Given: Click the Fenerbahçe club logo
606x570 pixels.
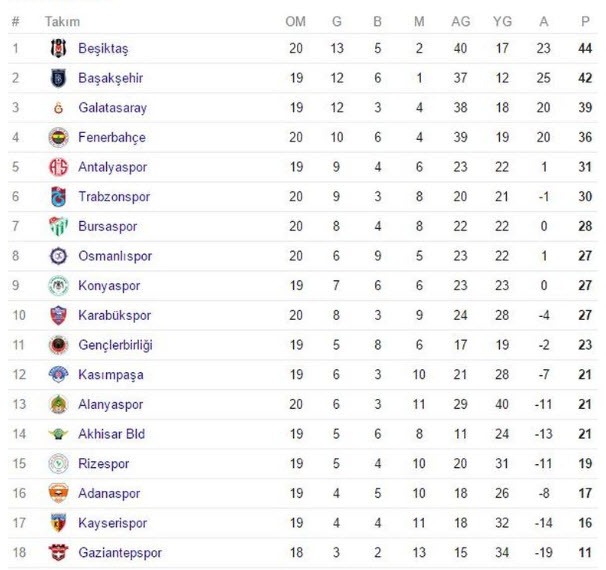Looking at the screenshot, I should (58, 138).
